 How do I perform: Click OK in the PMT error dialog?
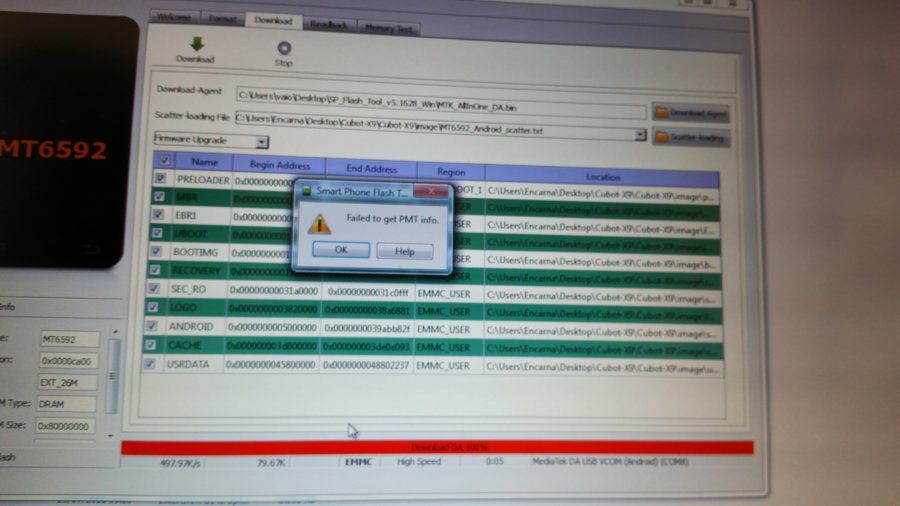click(341, 250)
